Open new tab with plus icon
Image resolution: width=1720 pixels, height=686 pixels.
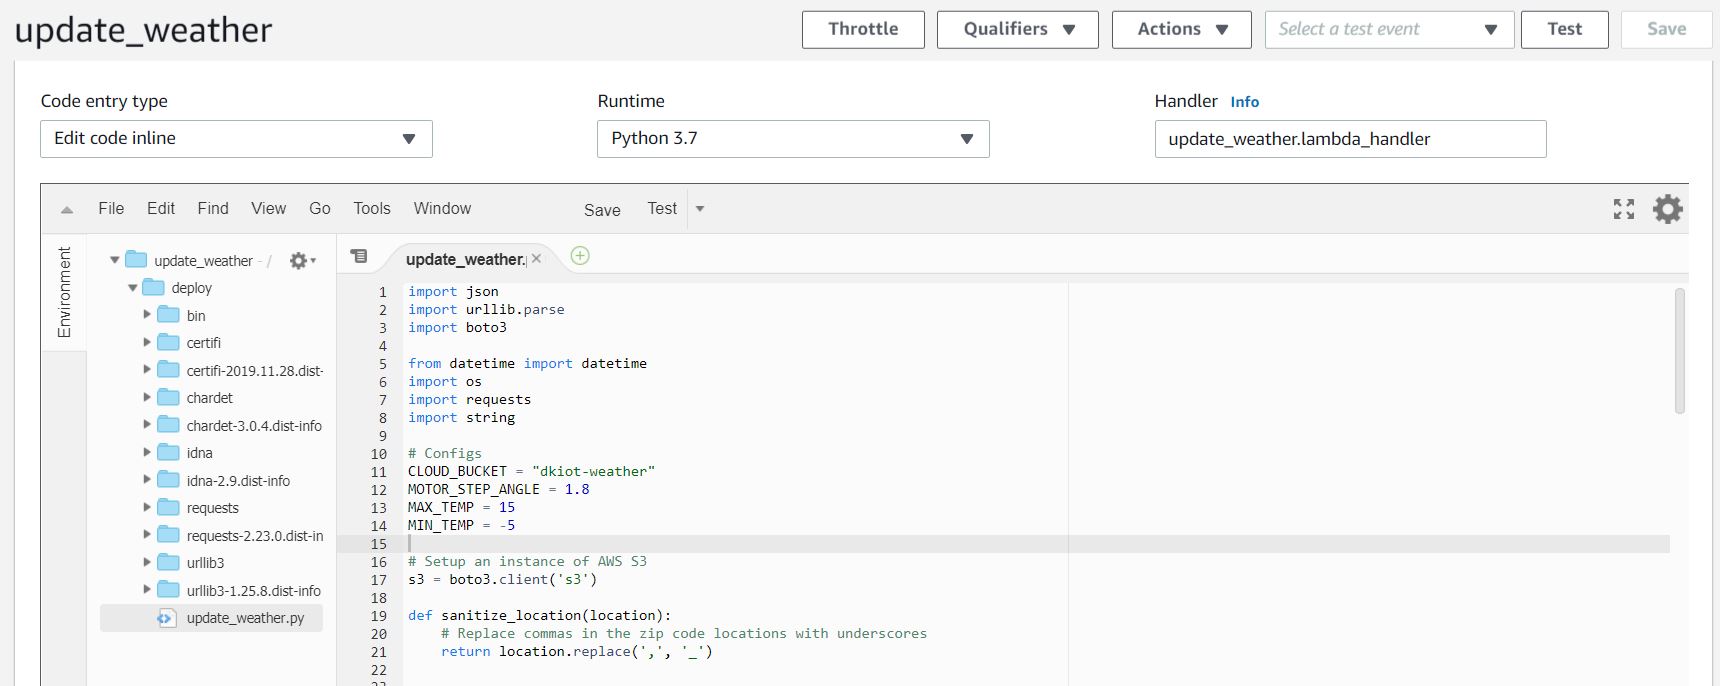pos(580,256)
